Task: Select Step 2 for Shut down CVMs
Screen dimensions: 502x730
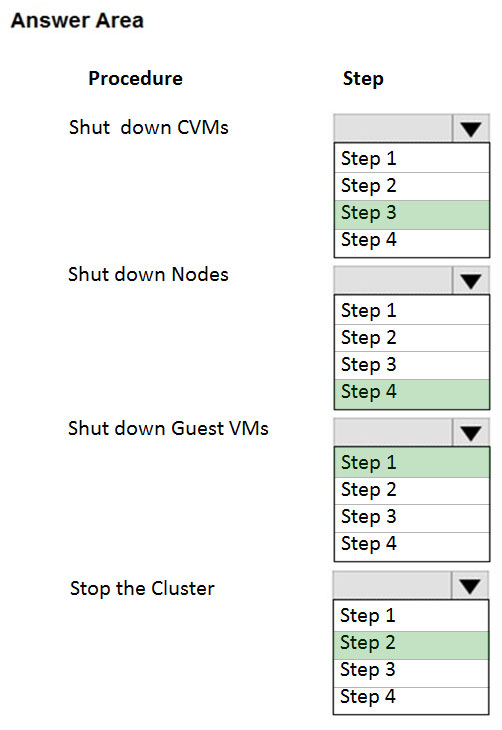Action: 412,186
